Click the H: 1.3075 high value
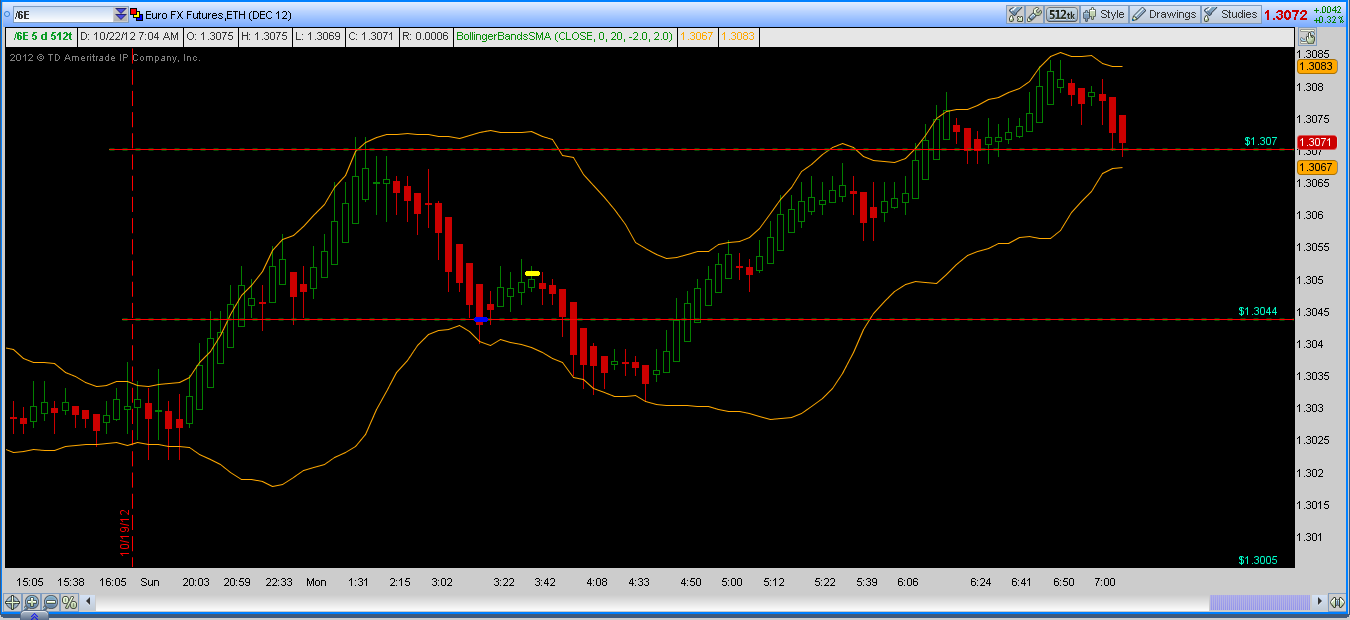 pos(265,36)
